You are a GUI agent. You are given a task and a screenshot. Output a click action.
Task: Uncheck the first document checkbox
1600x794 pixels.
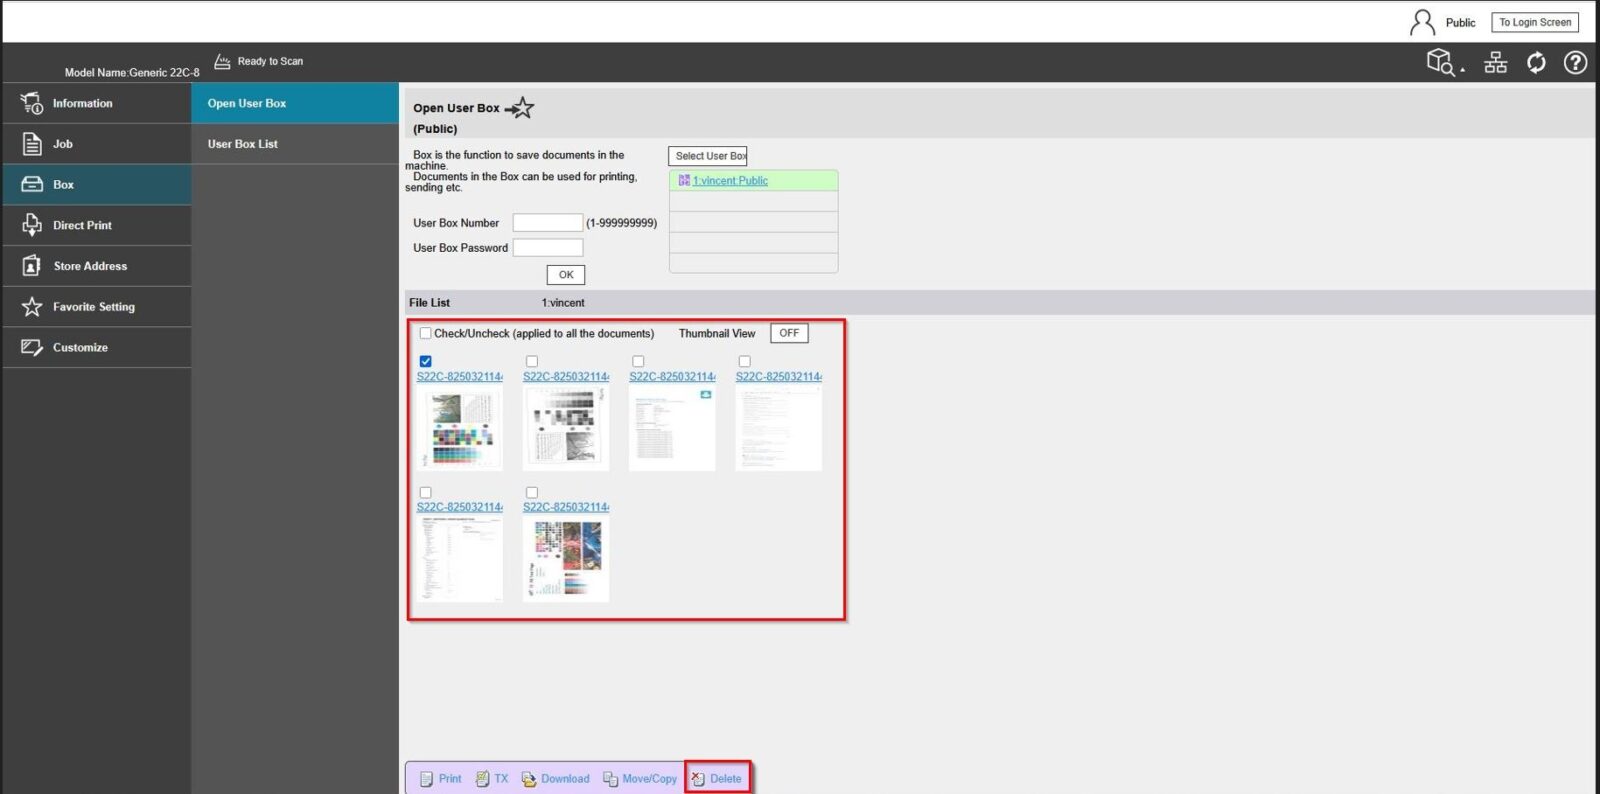pos(426,361)
